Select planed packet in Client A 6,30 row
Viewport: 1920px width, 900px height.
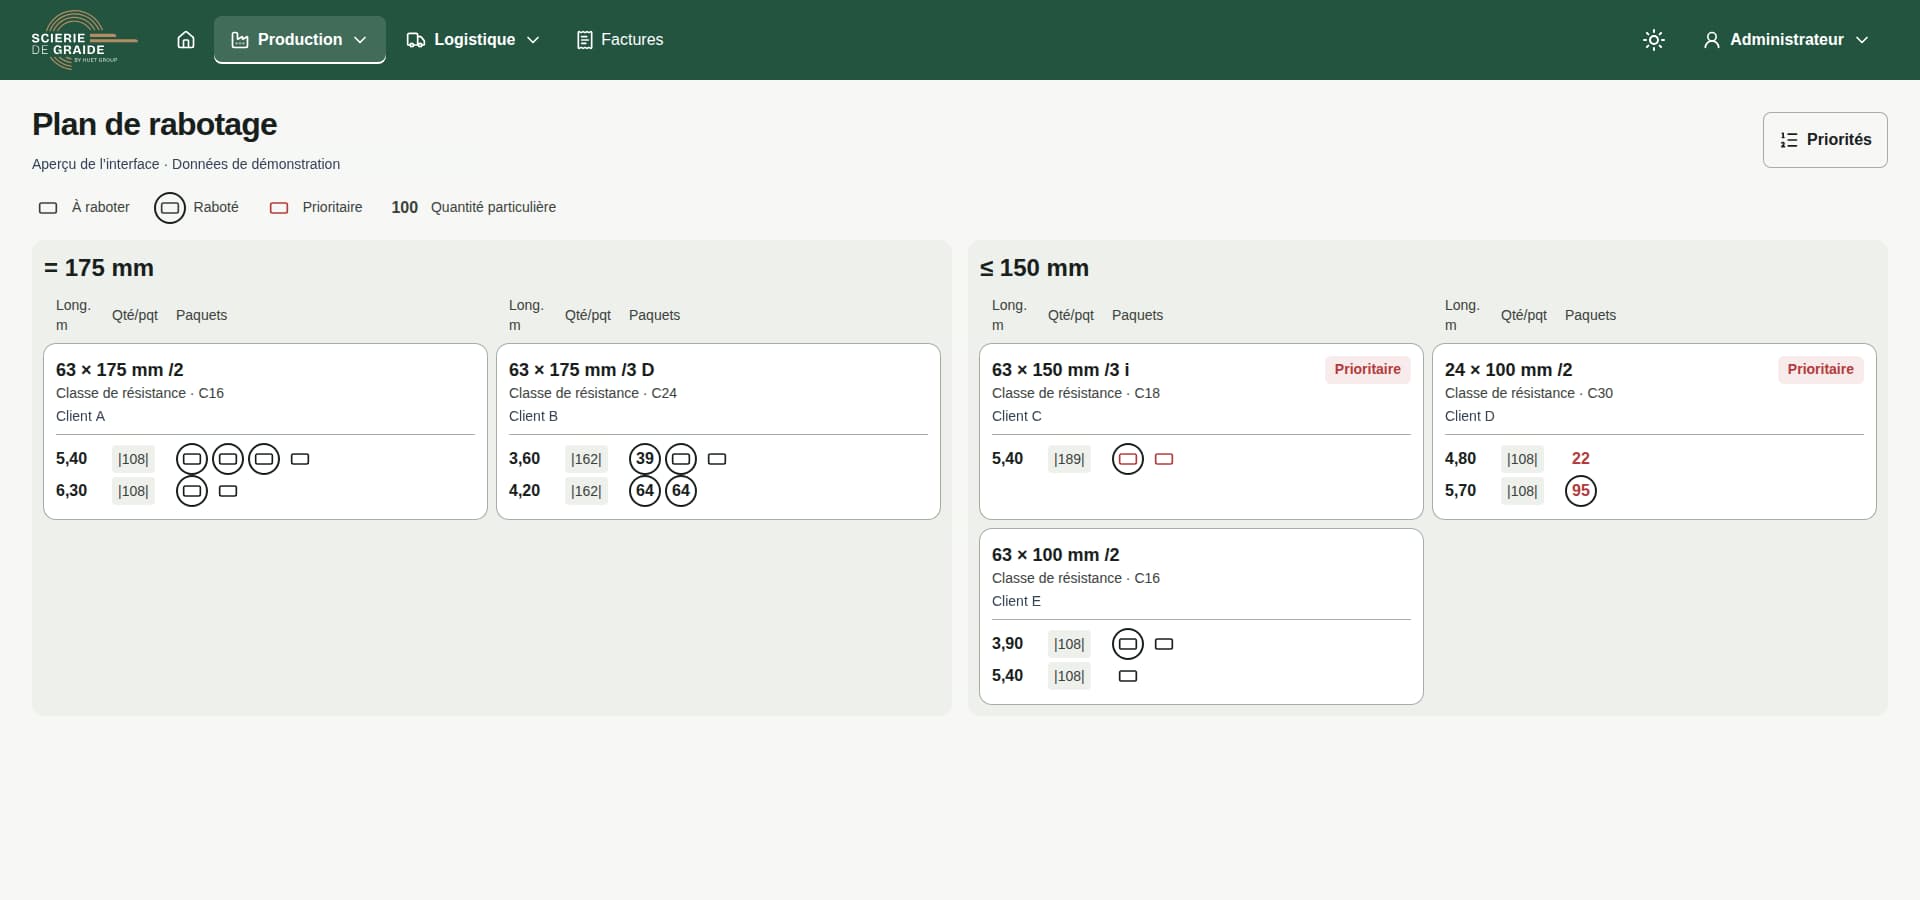click(x=192, y=491)
